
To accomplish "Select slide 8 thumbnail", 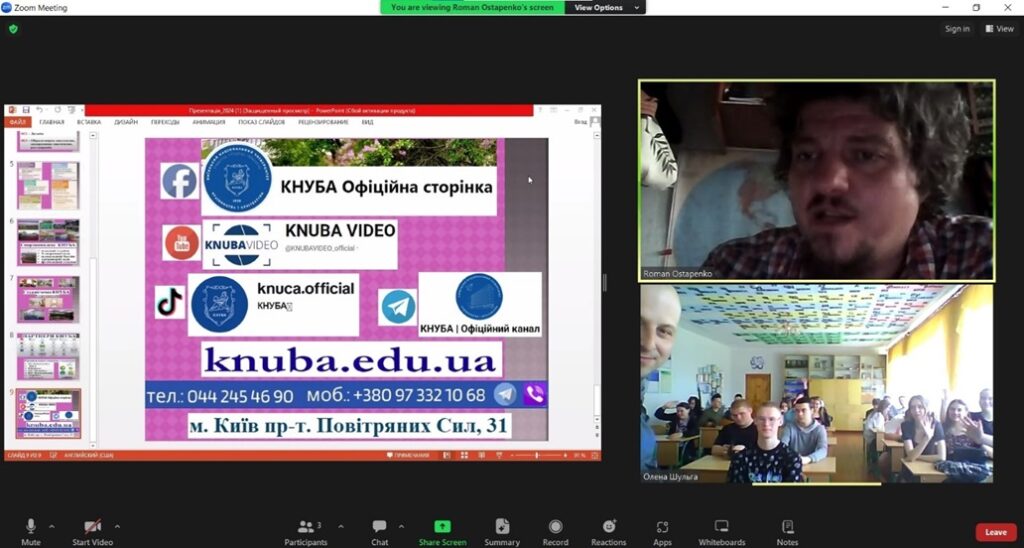I will (48, 356).
